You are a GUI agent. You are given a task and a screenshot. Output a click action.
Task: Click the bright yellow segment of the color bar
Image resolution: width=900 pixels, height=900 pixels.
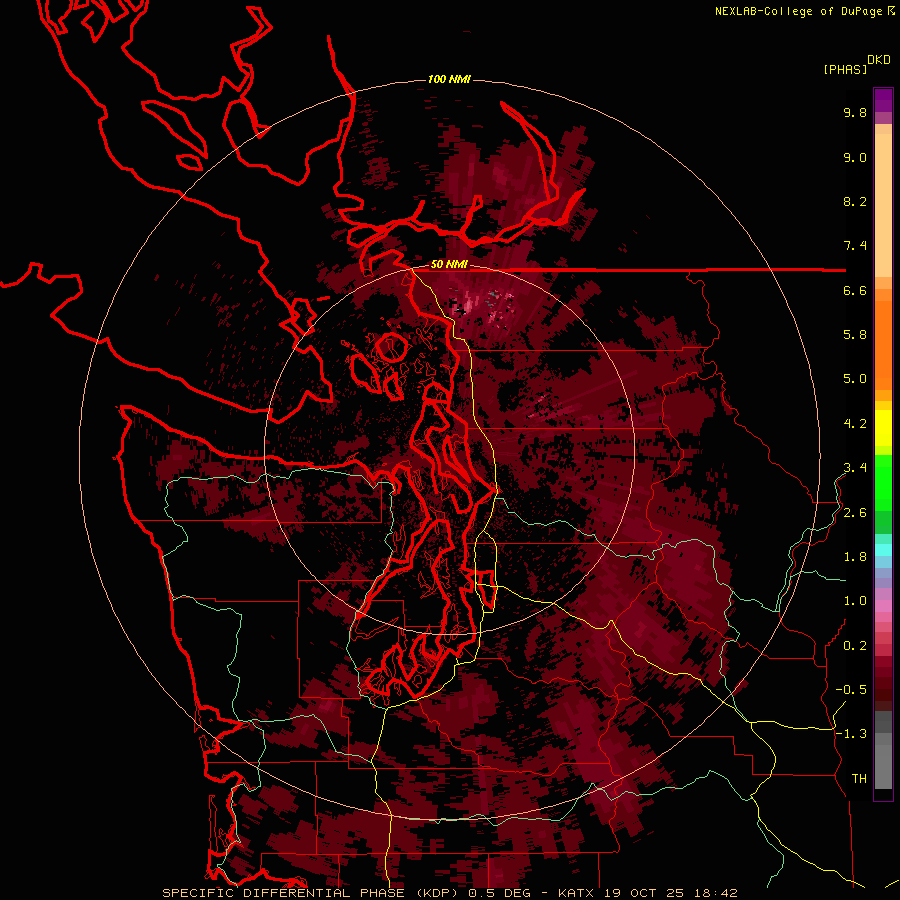pos(883,428)
